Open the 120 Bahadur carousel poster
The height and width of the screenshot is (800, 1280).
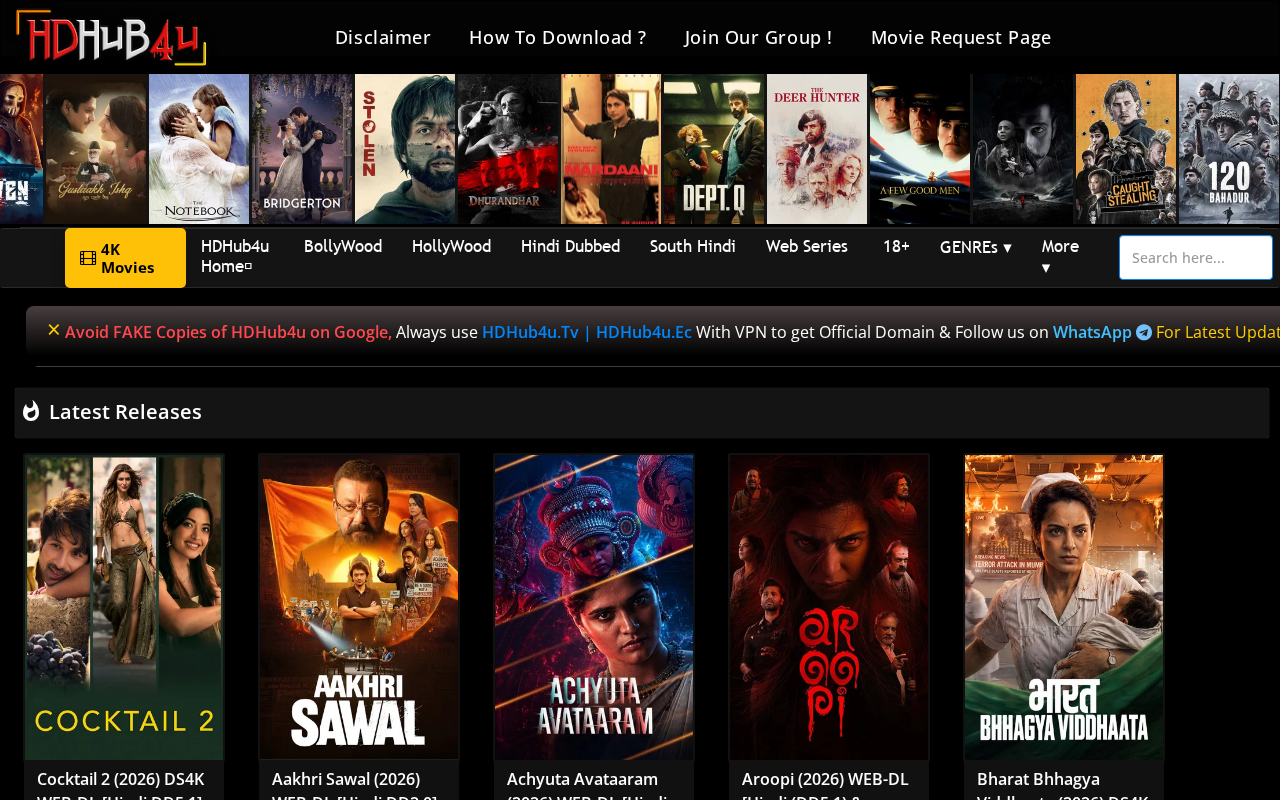(1229, 149)
